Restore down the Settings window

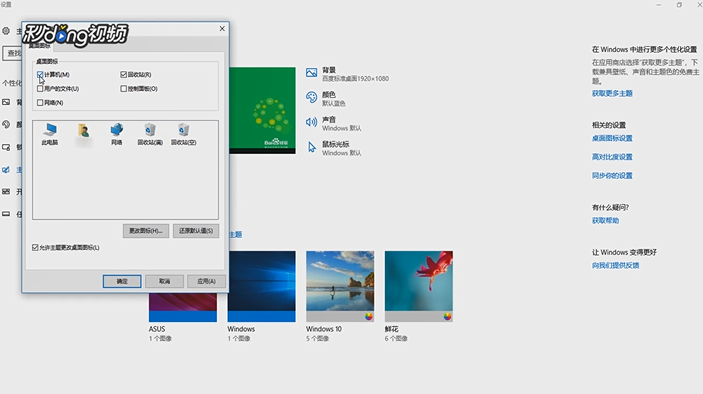click(x=679, y=5)
